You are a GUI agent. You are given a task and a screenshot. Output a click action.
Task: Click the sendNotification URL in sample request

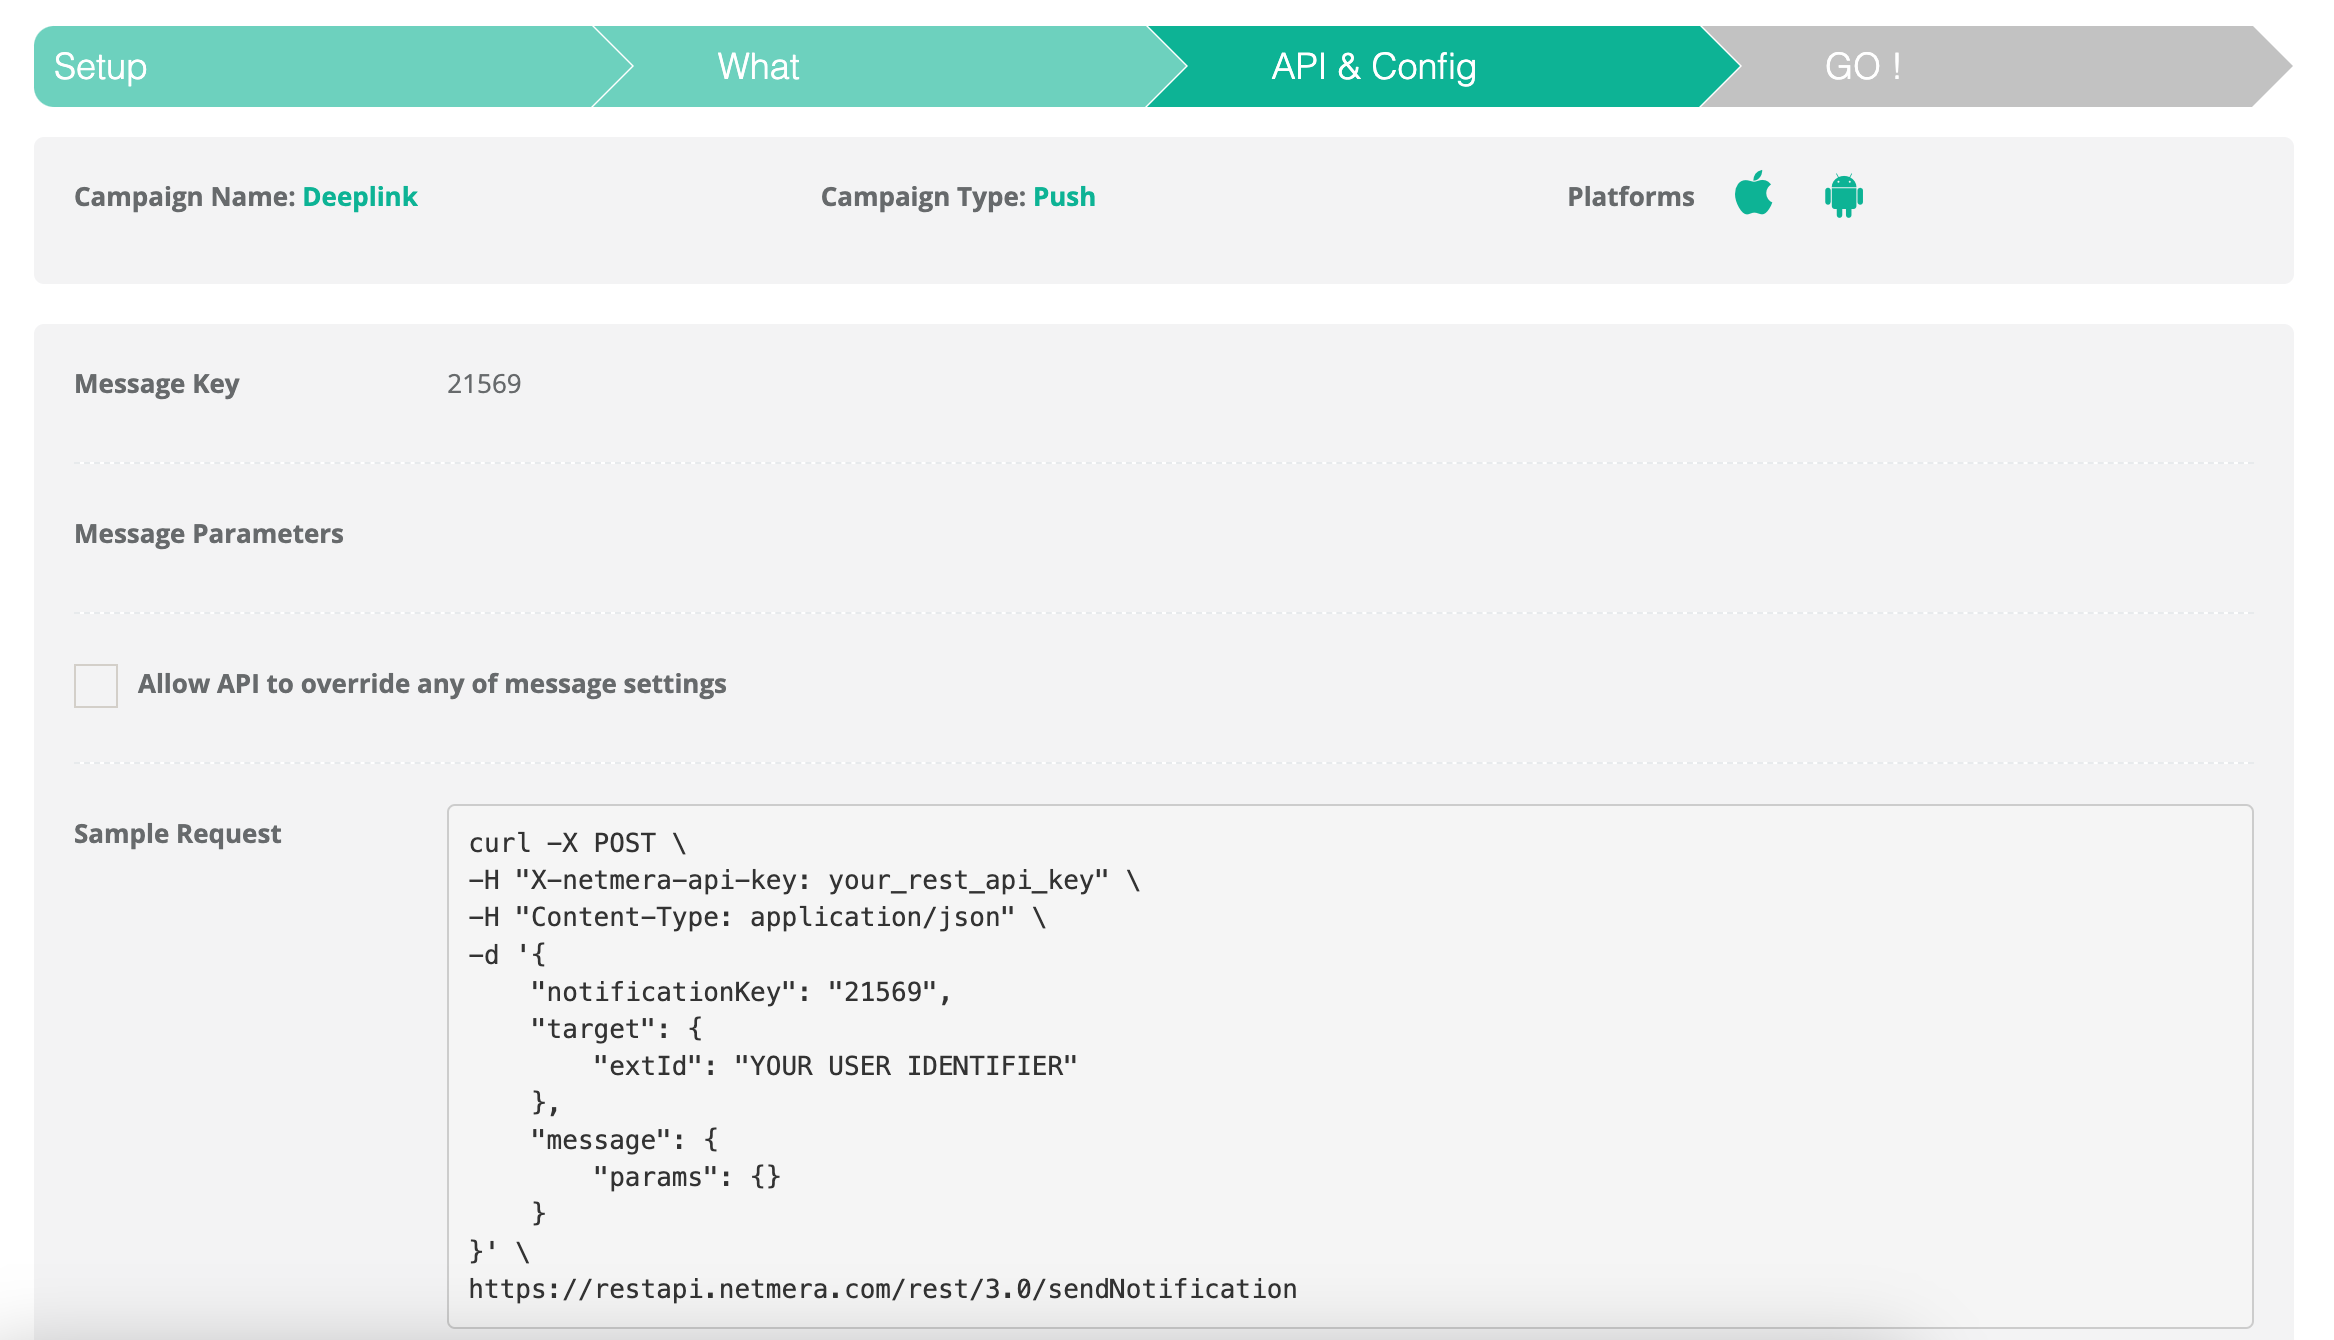point(882,1289)
